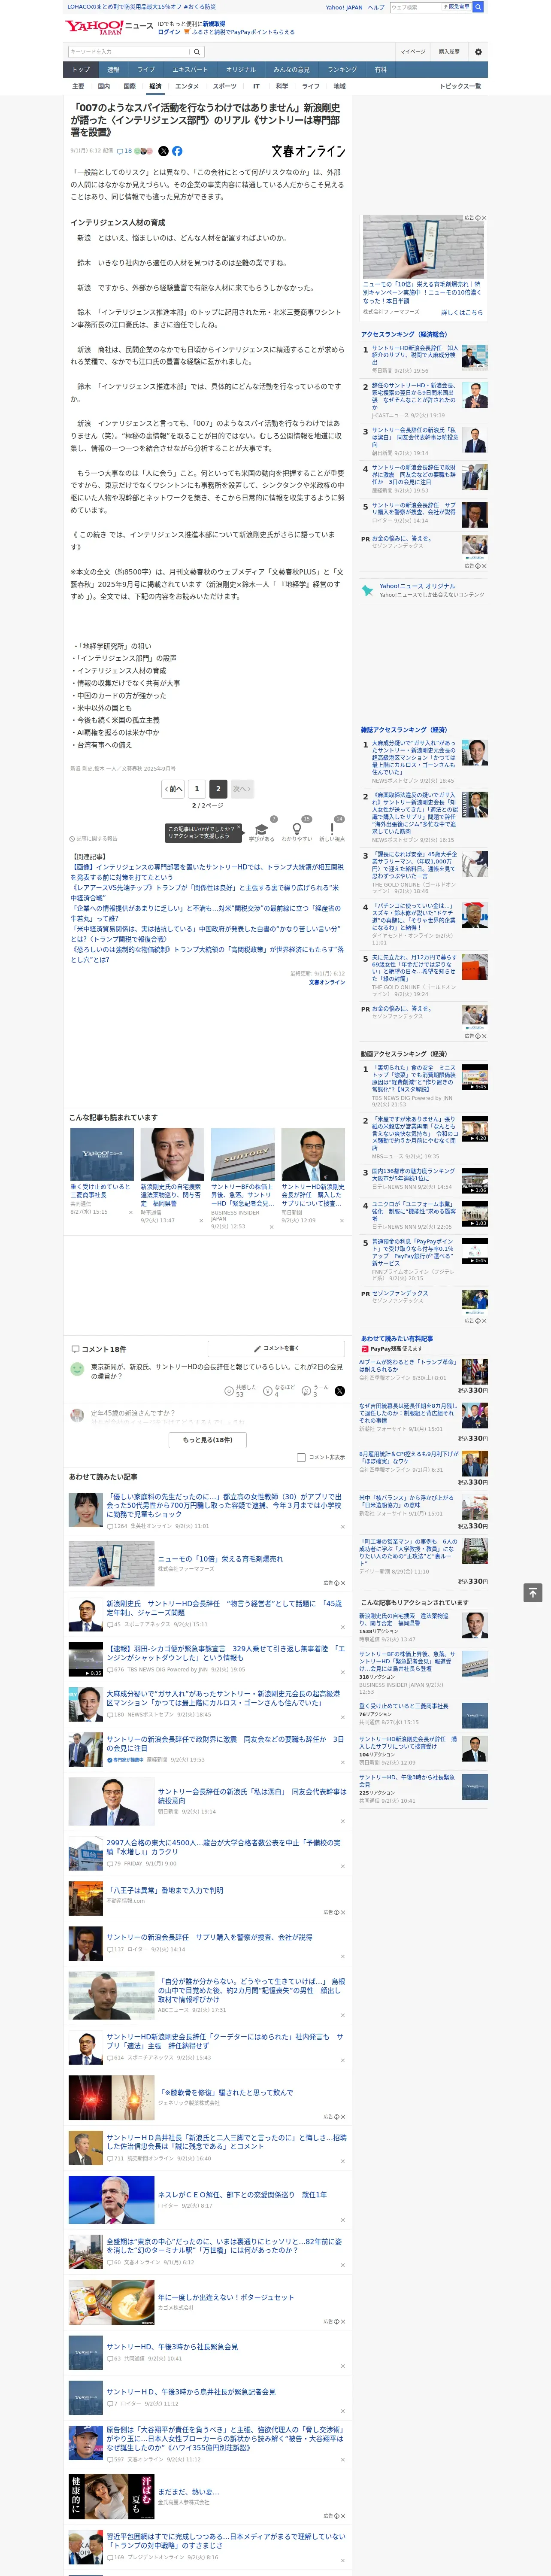Open the comment count bubble under the headline
Image resolution: width=551 pixels, height=2576 pixels.
coord(125,151)
